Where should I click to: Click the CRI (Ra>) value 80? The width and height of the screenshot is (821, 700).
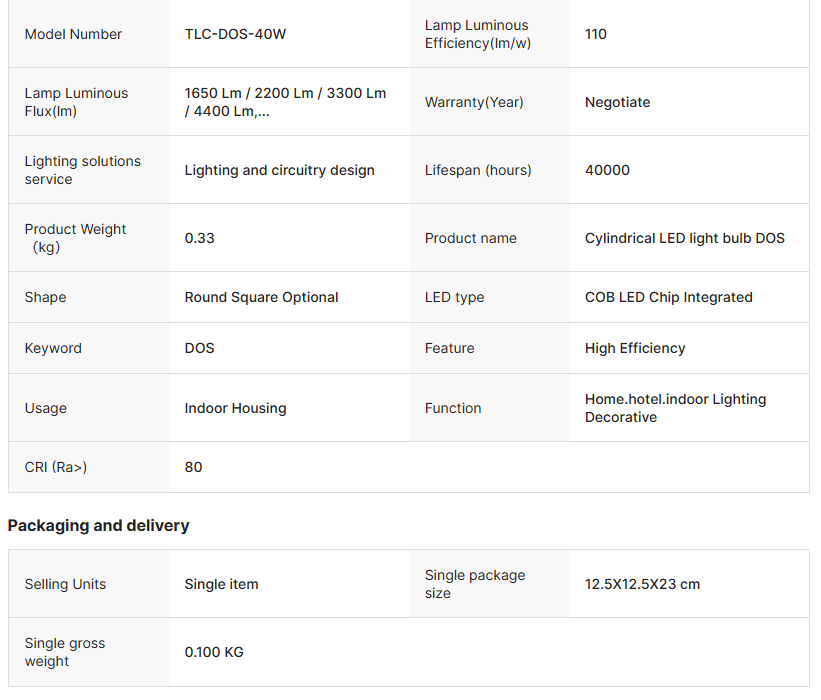[193, 467]
